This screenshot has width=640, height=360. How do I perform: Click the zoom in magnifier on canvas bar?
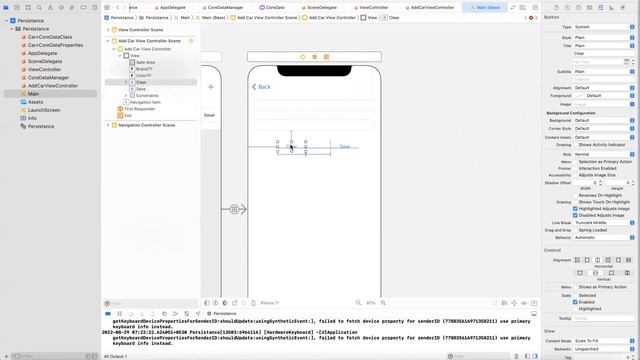(383, 303)
